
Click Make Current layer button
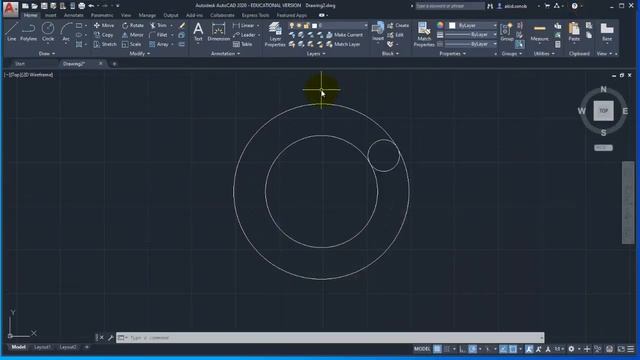[x=344, y=35]
